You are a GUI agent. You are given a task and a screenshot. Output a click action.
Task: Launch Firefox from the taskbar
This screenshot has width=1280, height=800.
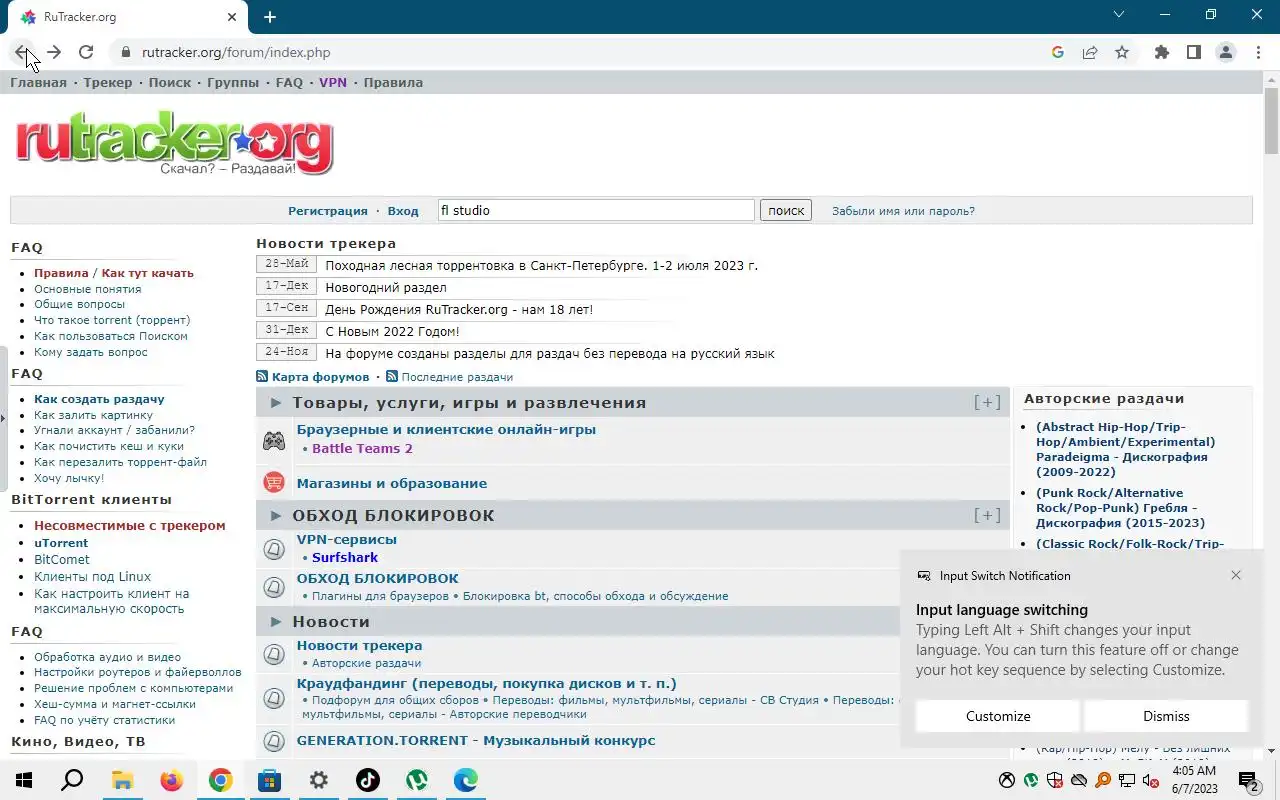[x=171, y=780]
